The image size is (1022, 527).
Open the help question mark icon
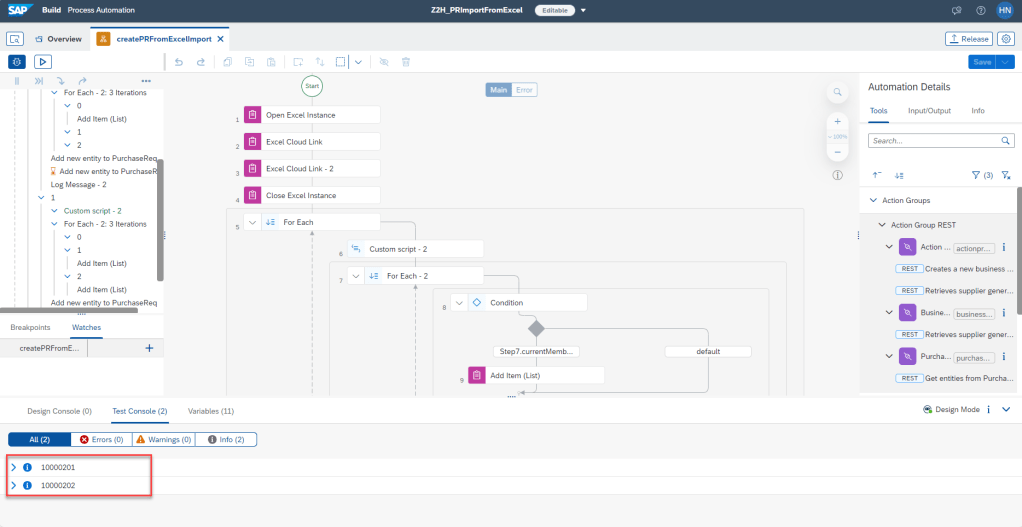coord(979,10)
